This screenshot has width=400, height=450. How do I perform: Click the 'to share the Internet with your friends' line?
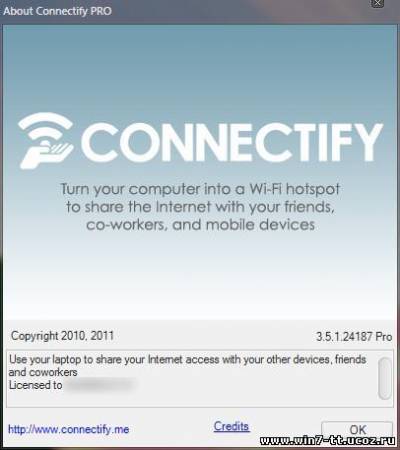point(200,207)
